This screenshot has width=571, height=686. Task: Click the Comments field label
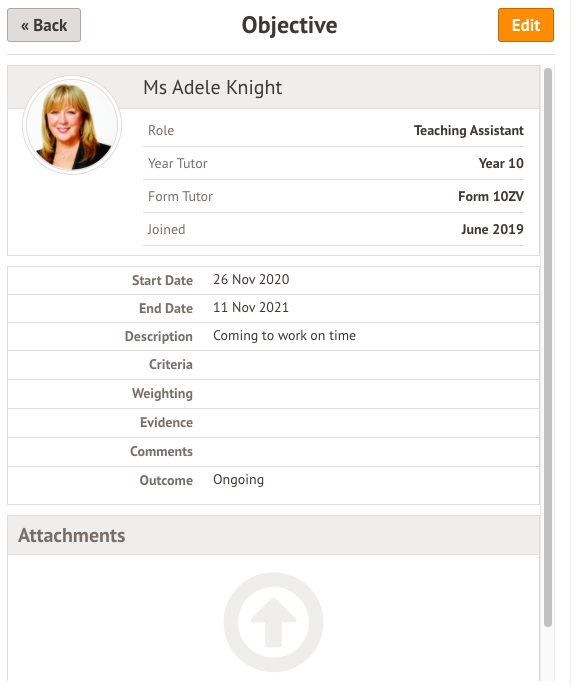pos(161,452)
